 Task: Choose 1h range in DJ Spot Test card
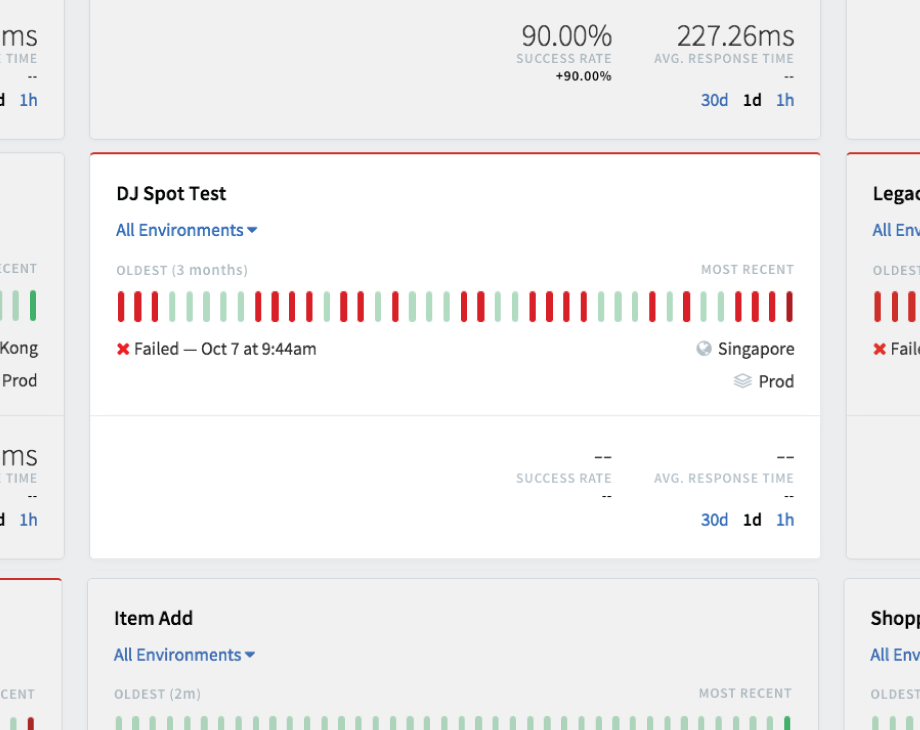[x=785, y=519]
